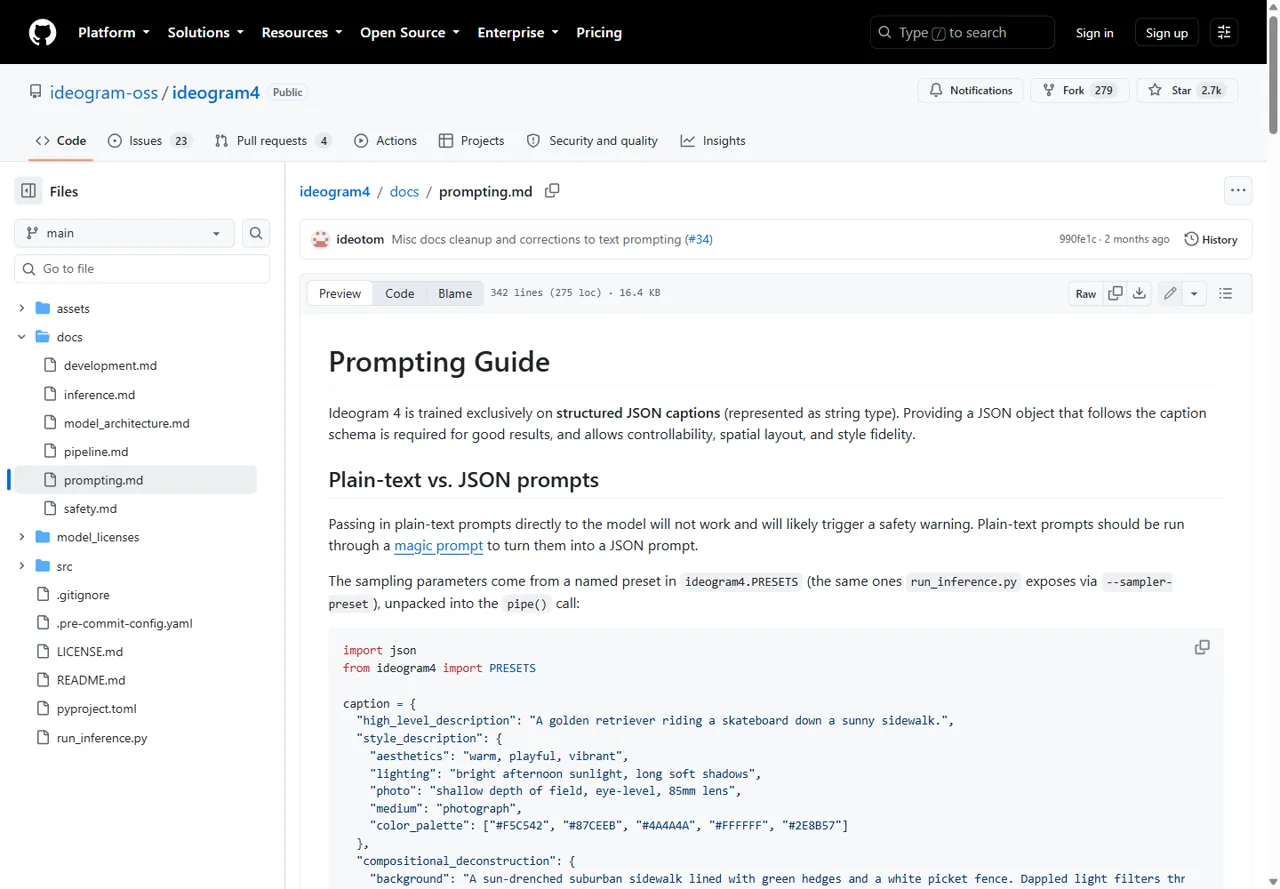Open the header appearance settings icon
This screenshot has width=1280, height=889.
click(x=1224, y=32)
